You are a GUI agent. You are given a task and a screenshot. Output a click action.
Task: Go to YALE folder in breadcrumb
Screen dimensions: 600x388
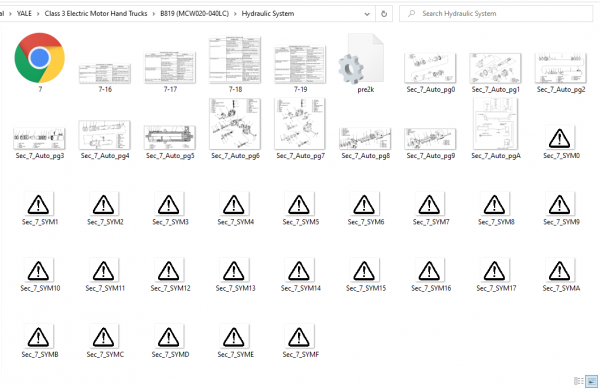coord(24,13)
